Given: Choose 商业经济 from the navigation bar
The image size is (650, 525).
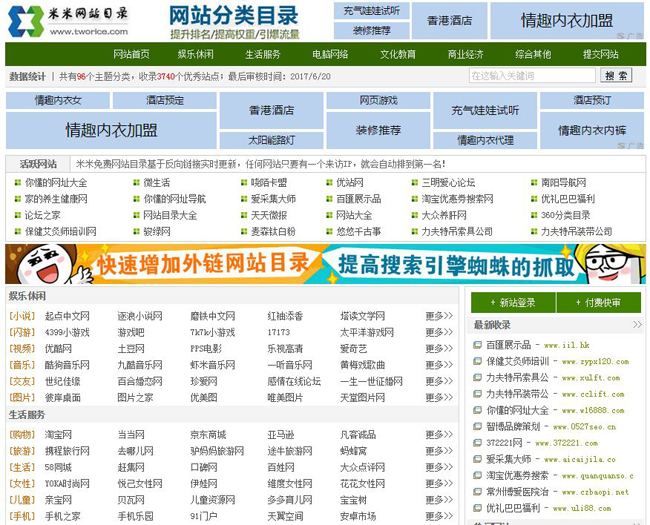Looking at the screenshot, I should point(466,54).
